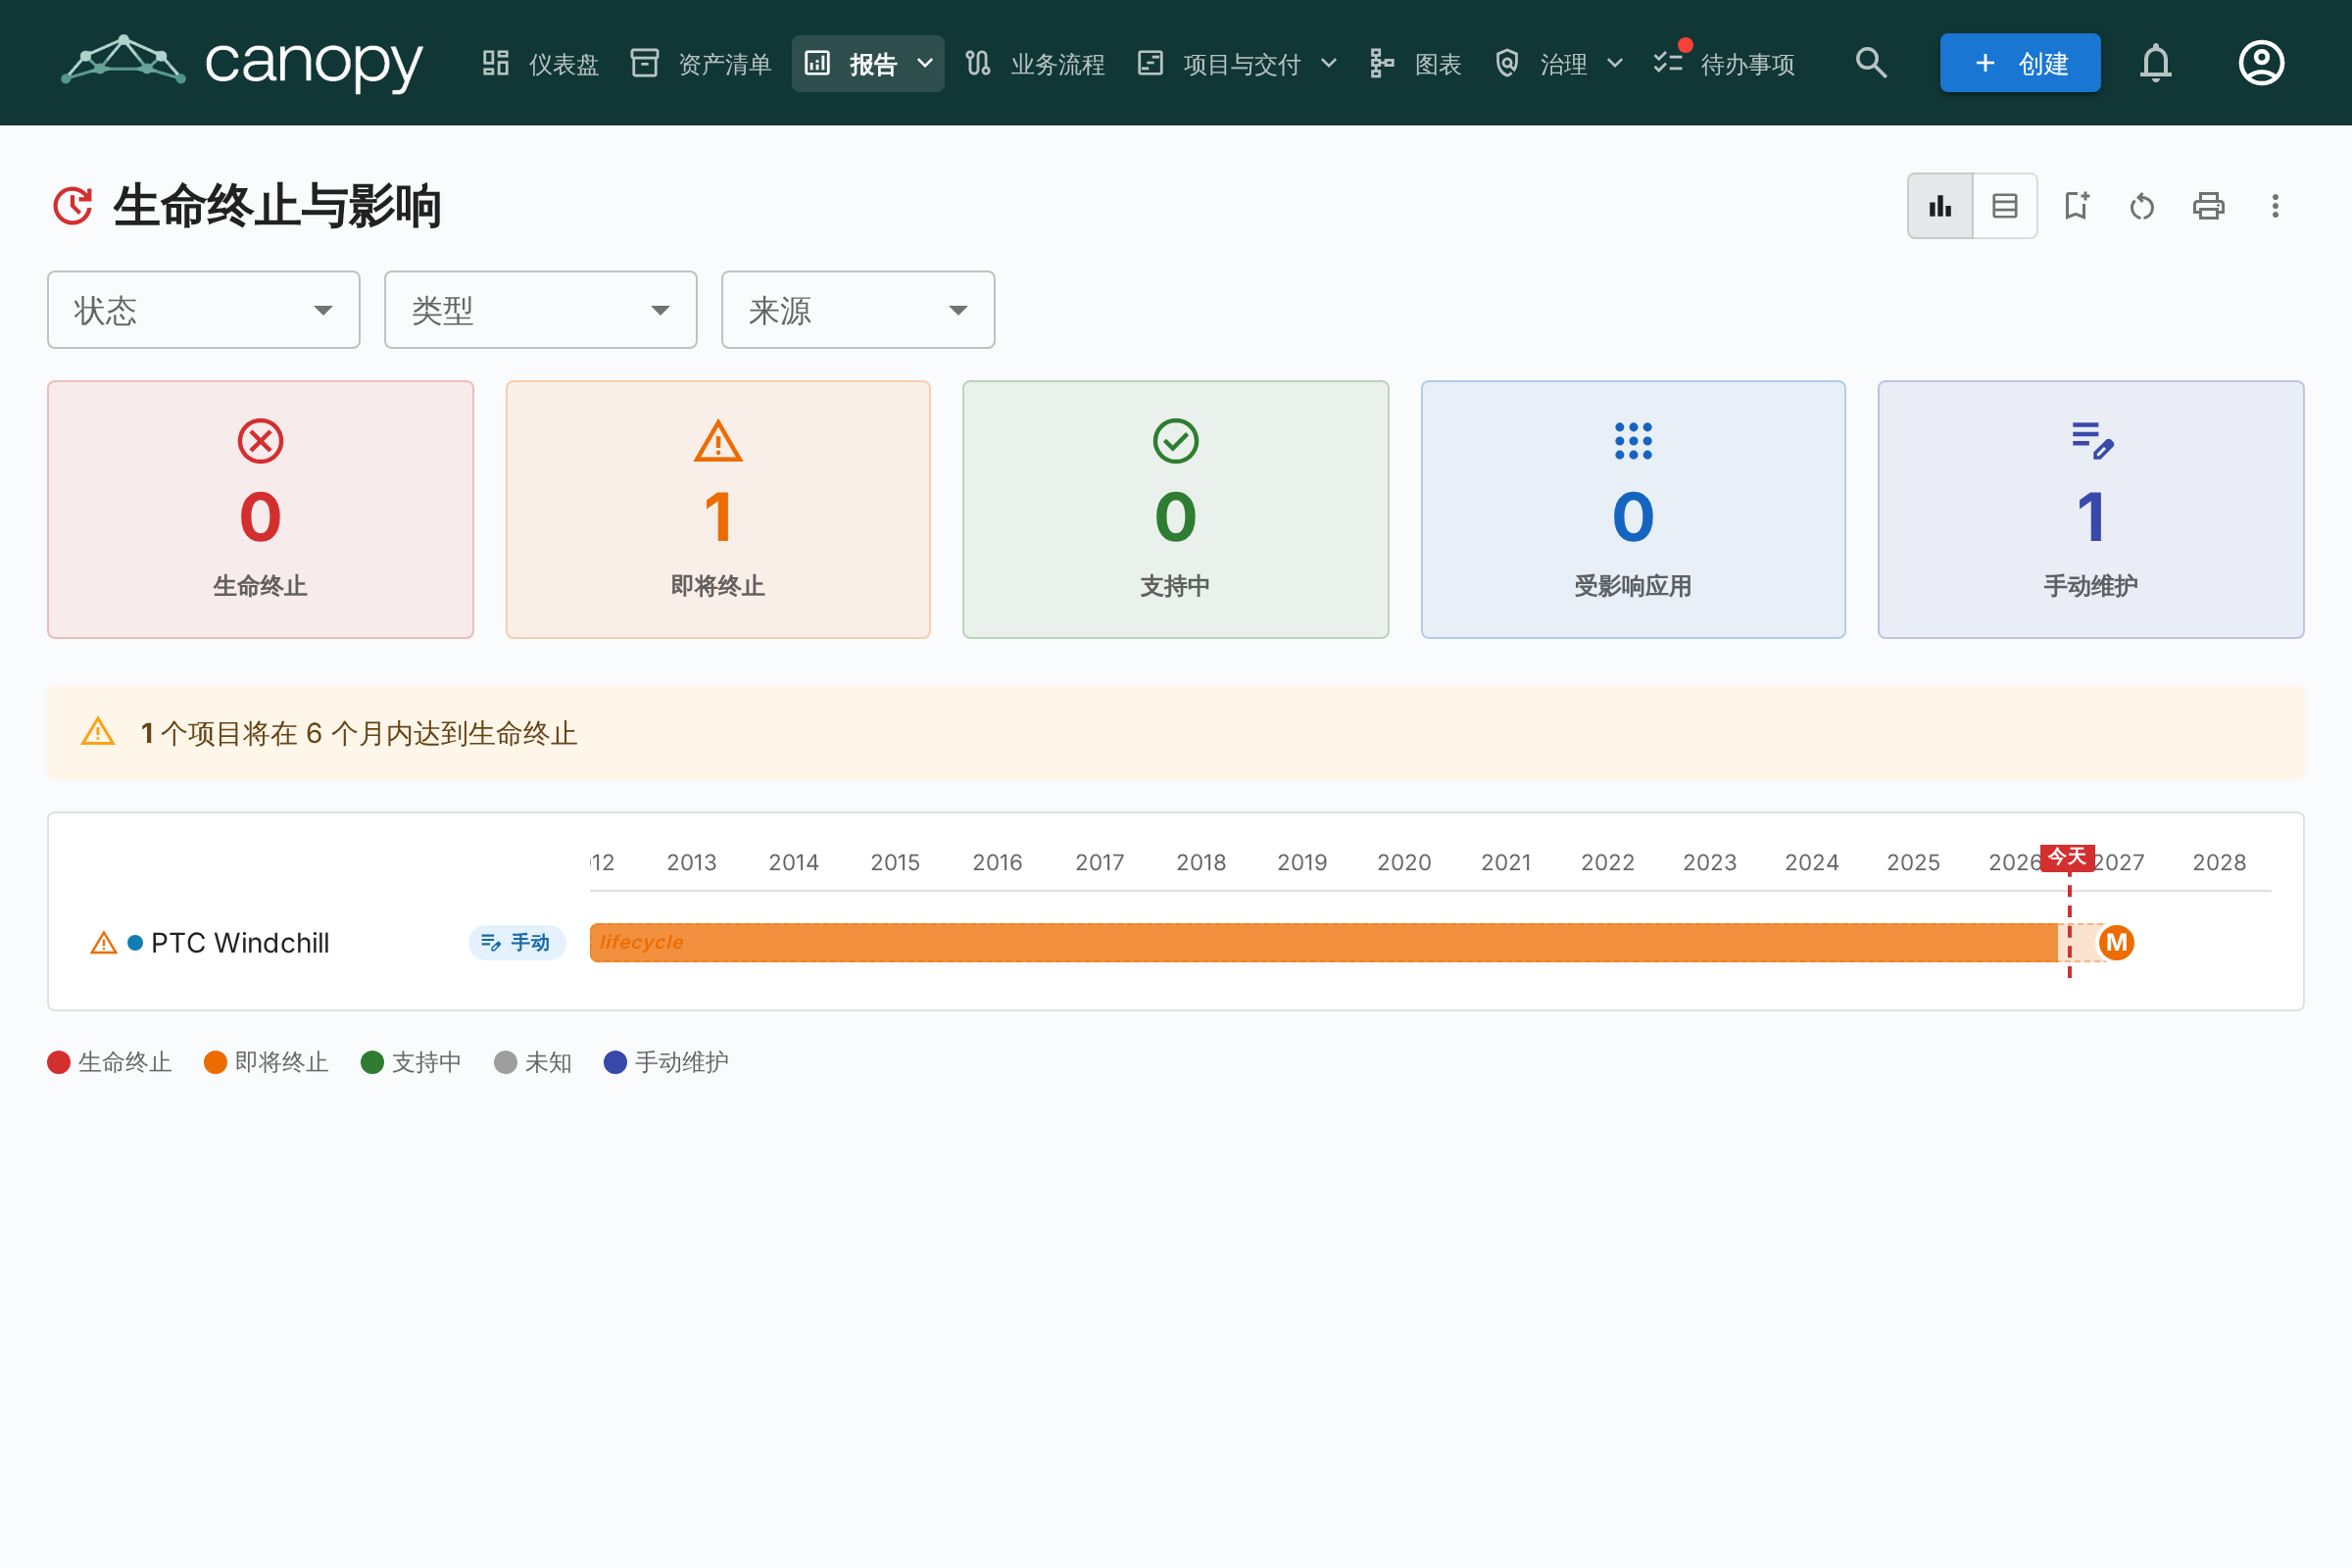
Task: Select the 受影响应用 summary card
Action: coord(1633,509)
